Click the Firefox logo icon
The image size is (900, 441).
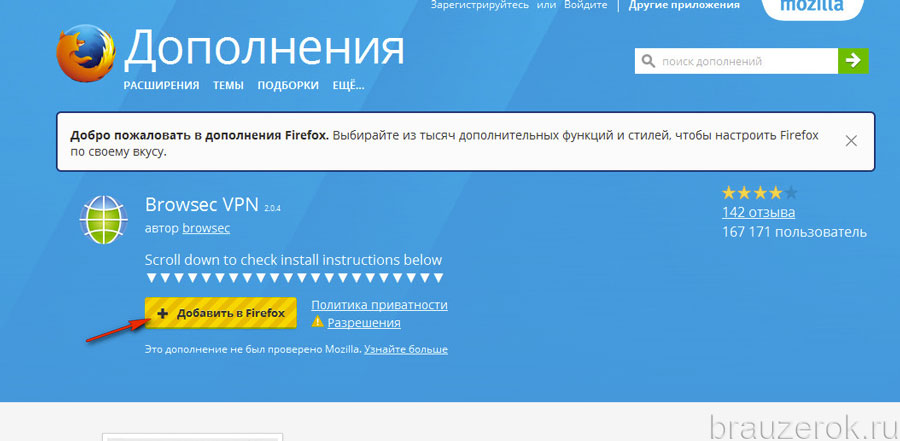(86, 54)
